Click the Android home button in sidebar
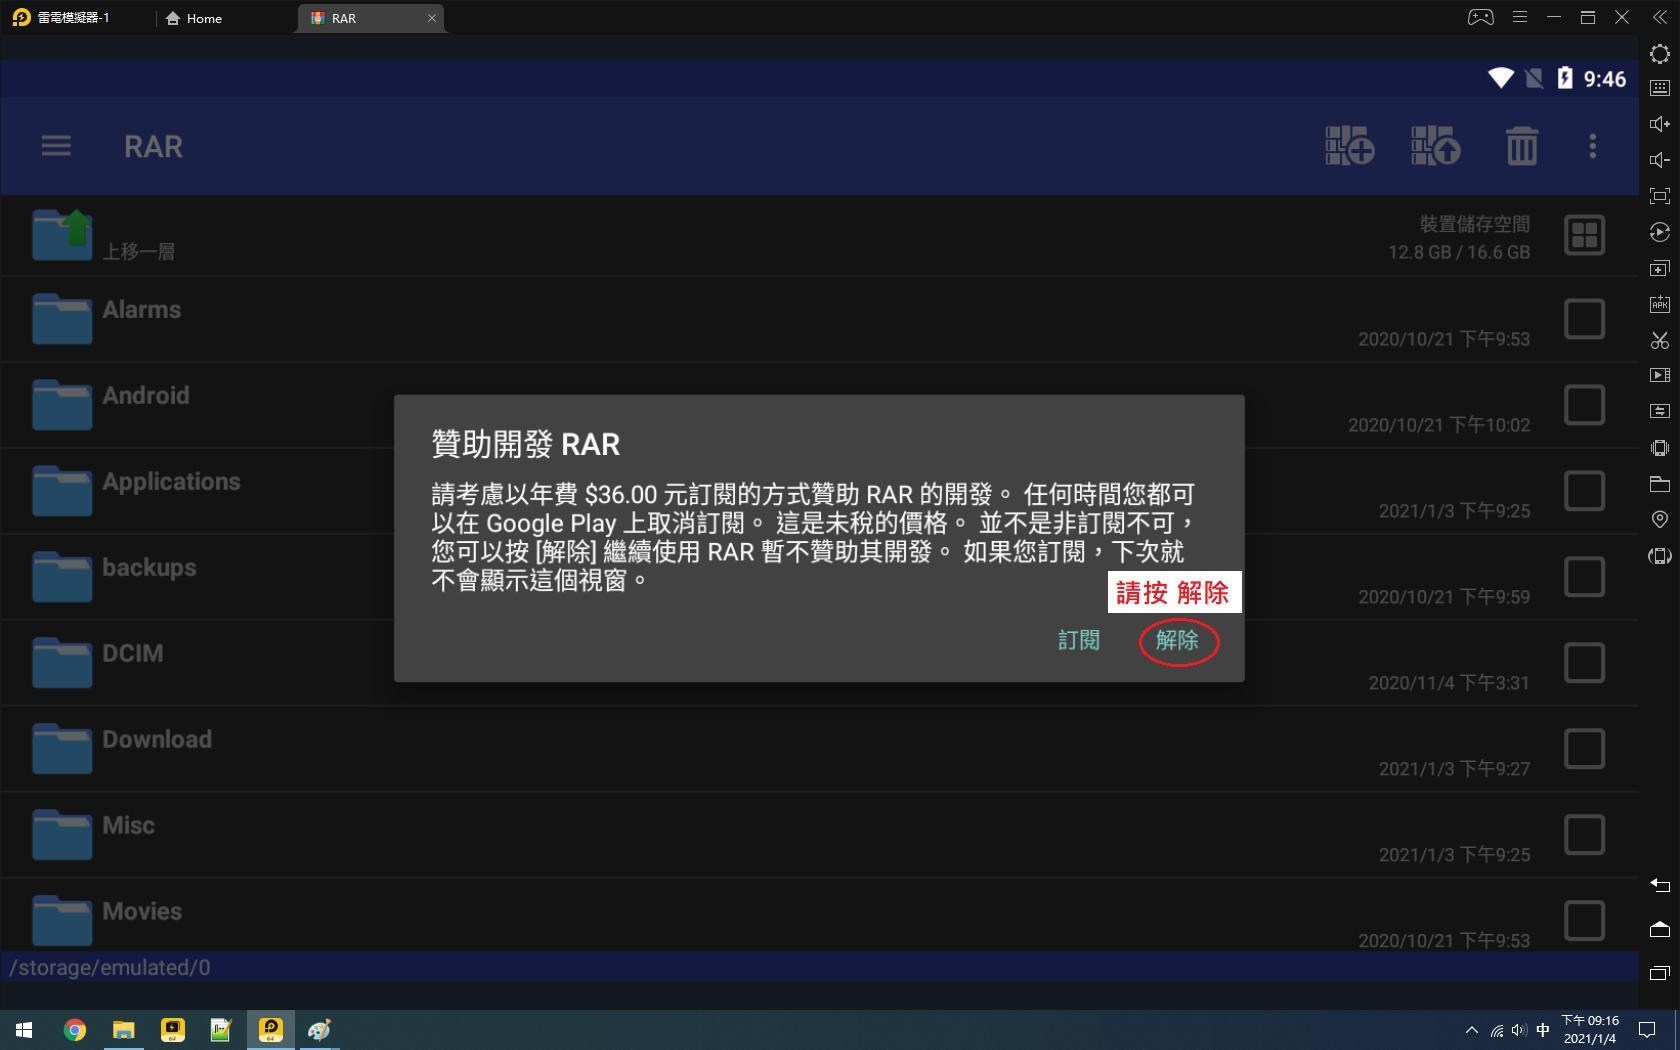 point(1660,929)
